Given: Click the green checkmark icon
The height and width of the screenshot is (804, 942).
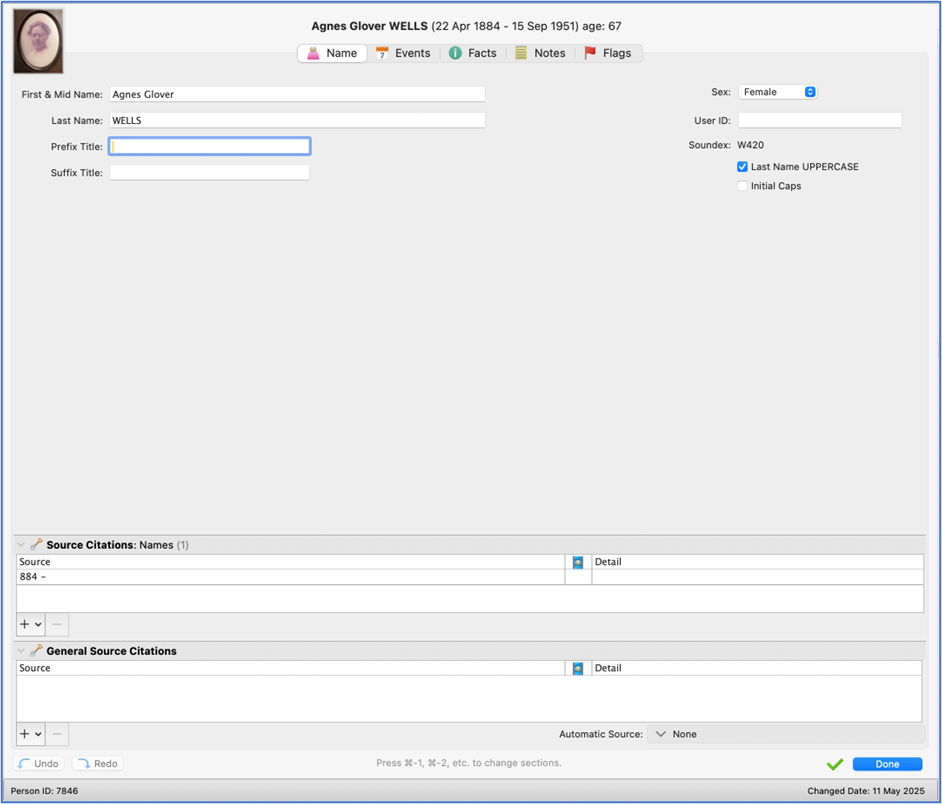Looking at the screenshot, I should coord(834,764).
